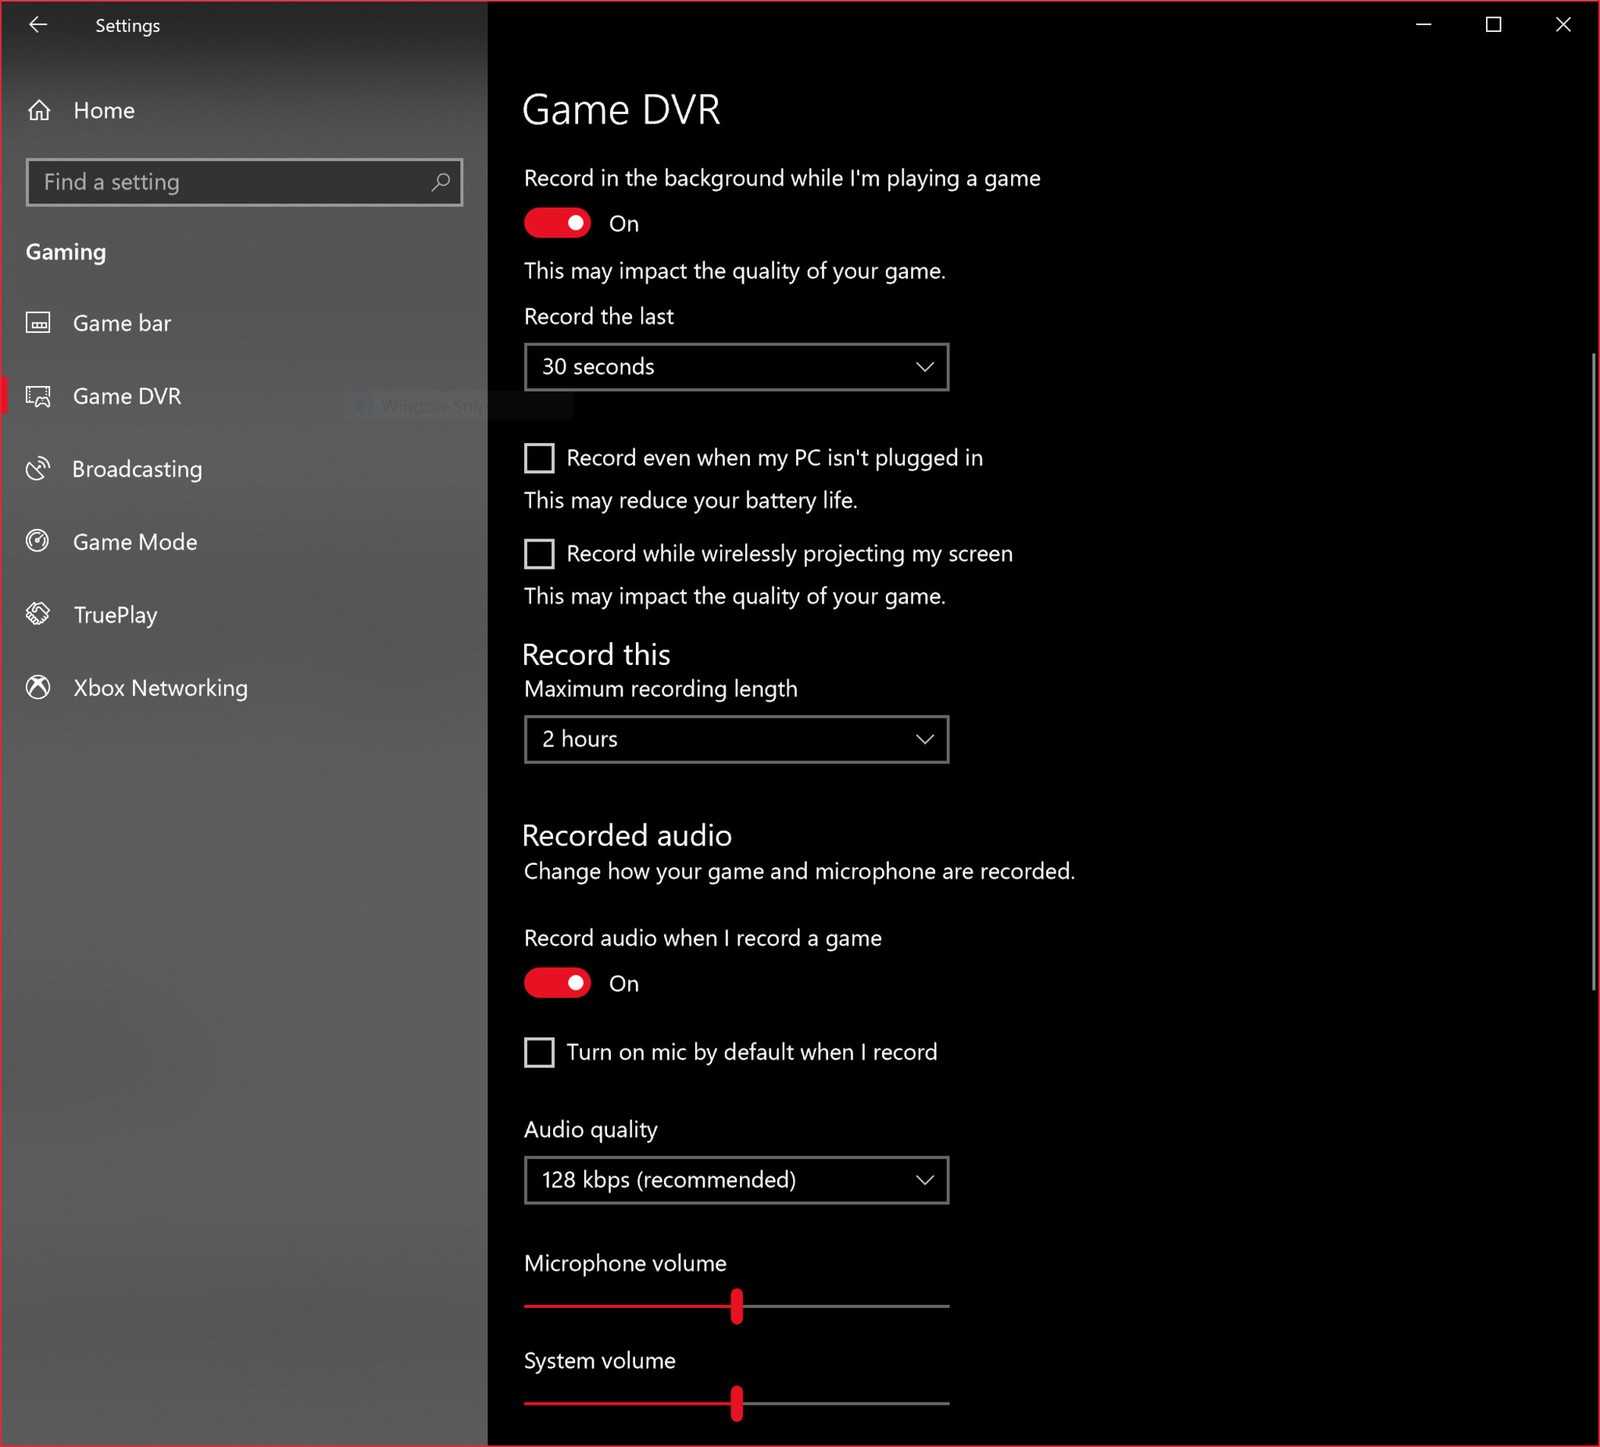Viewport: 1600px width, 1447px height.
Task: Expand Maximum recording length dropdown
Action: [x=736, y=739]
